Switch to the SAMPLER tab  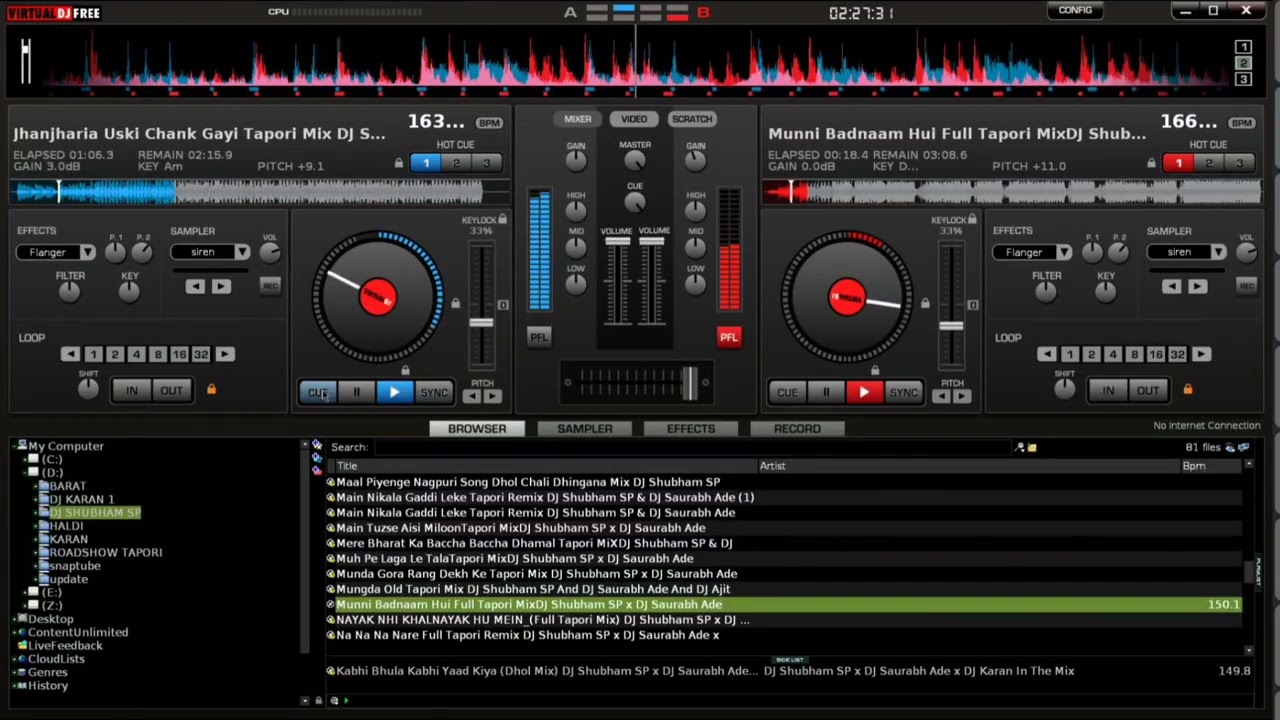585,429
